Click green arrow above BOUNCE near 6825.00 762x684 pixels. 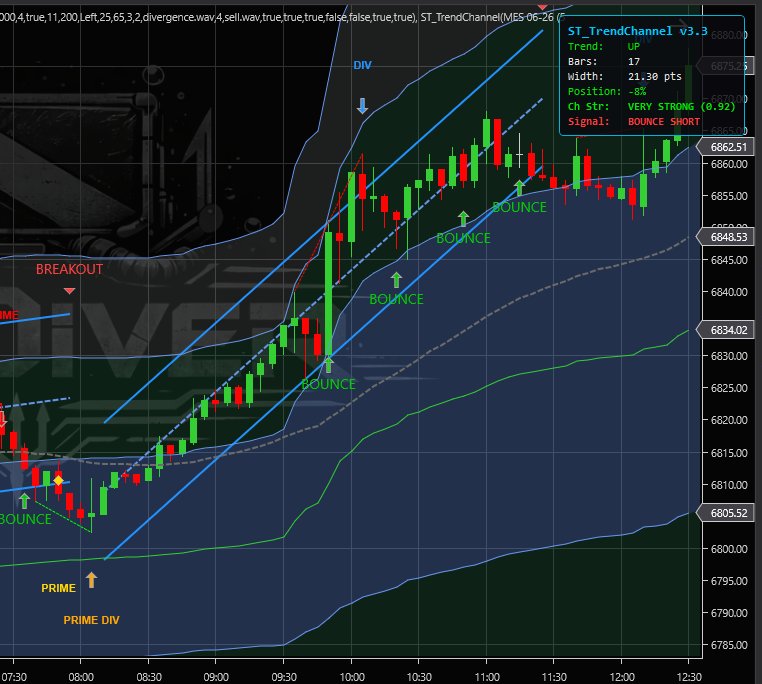pos(329,365)
